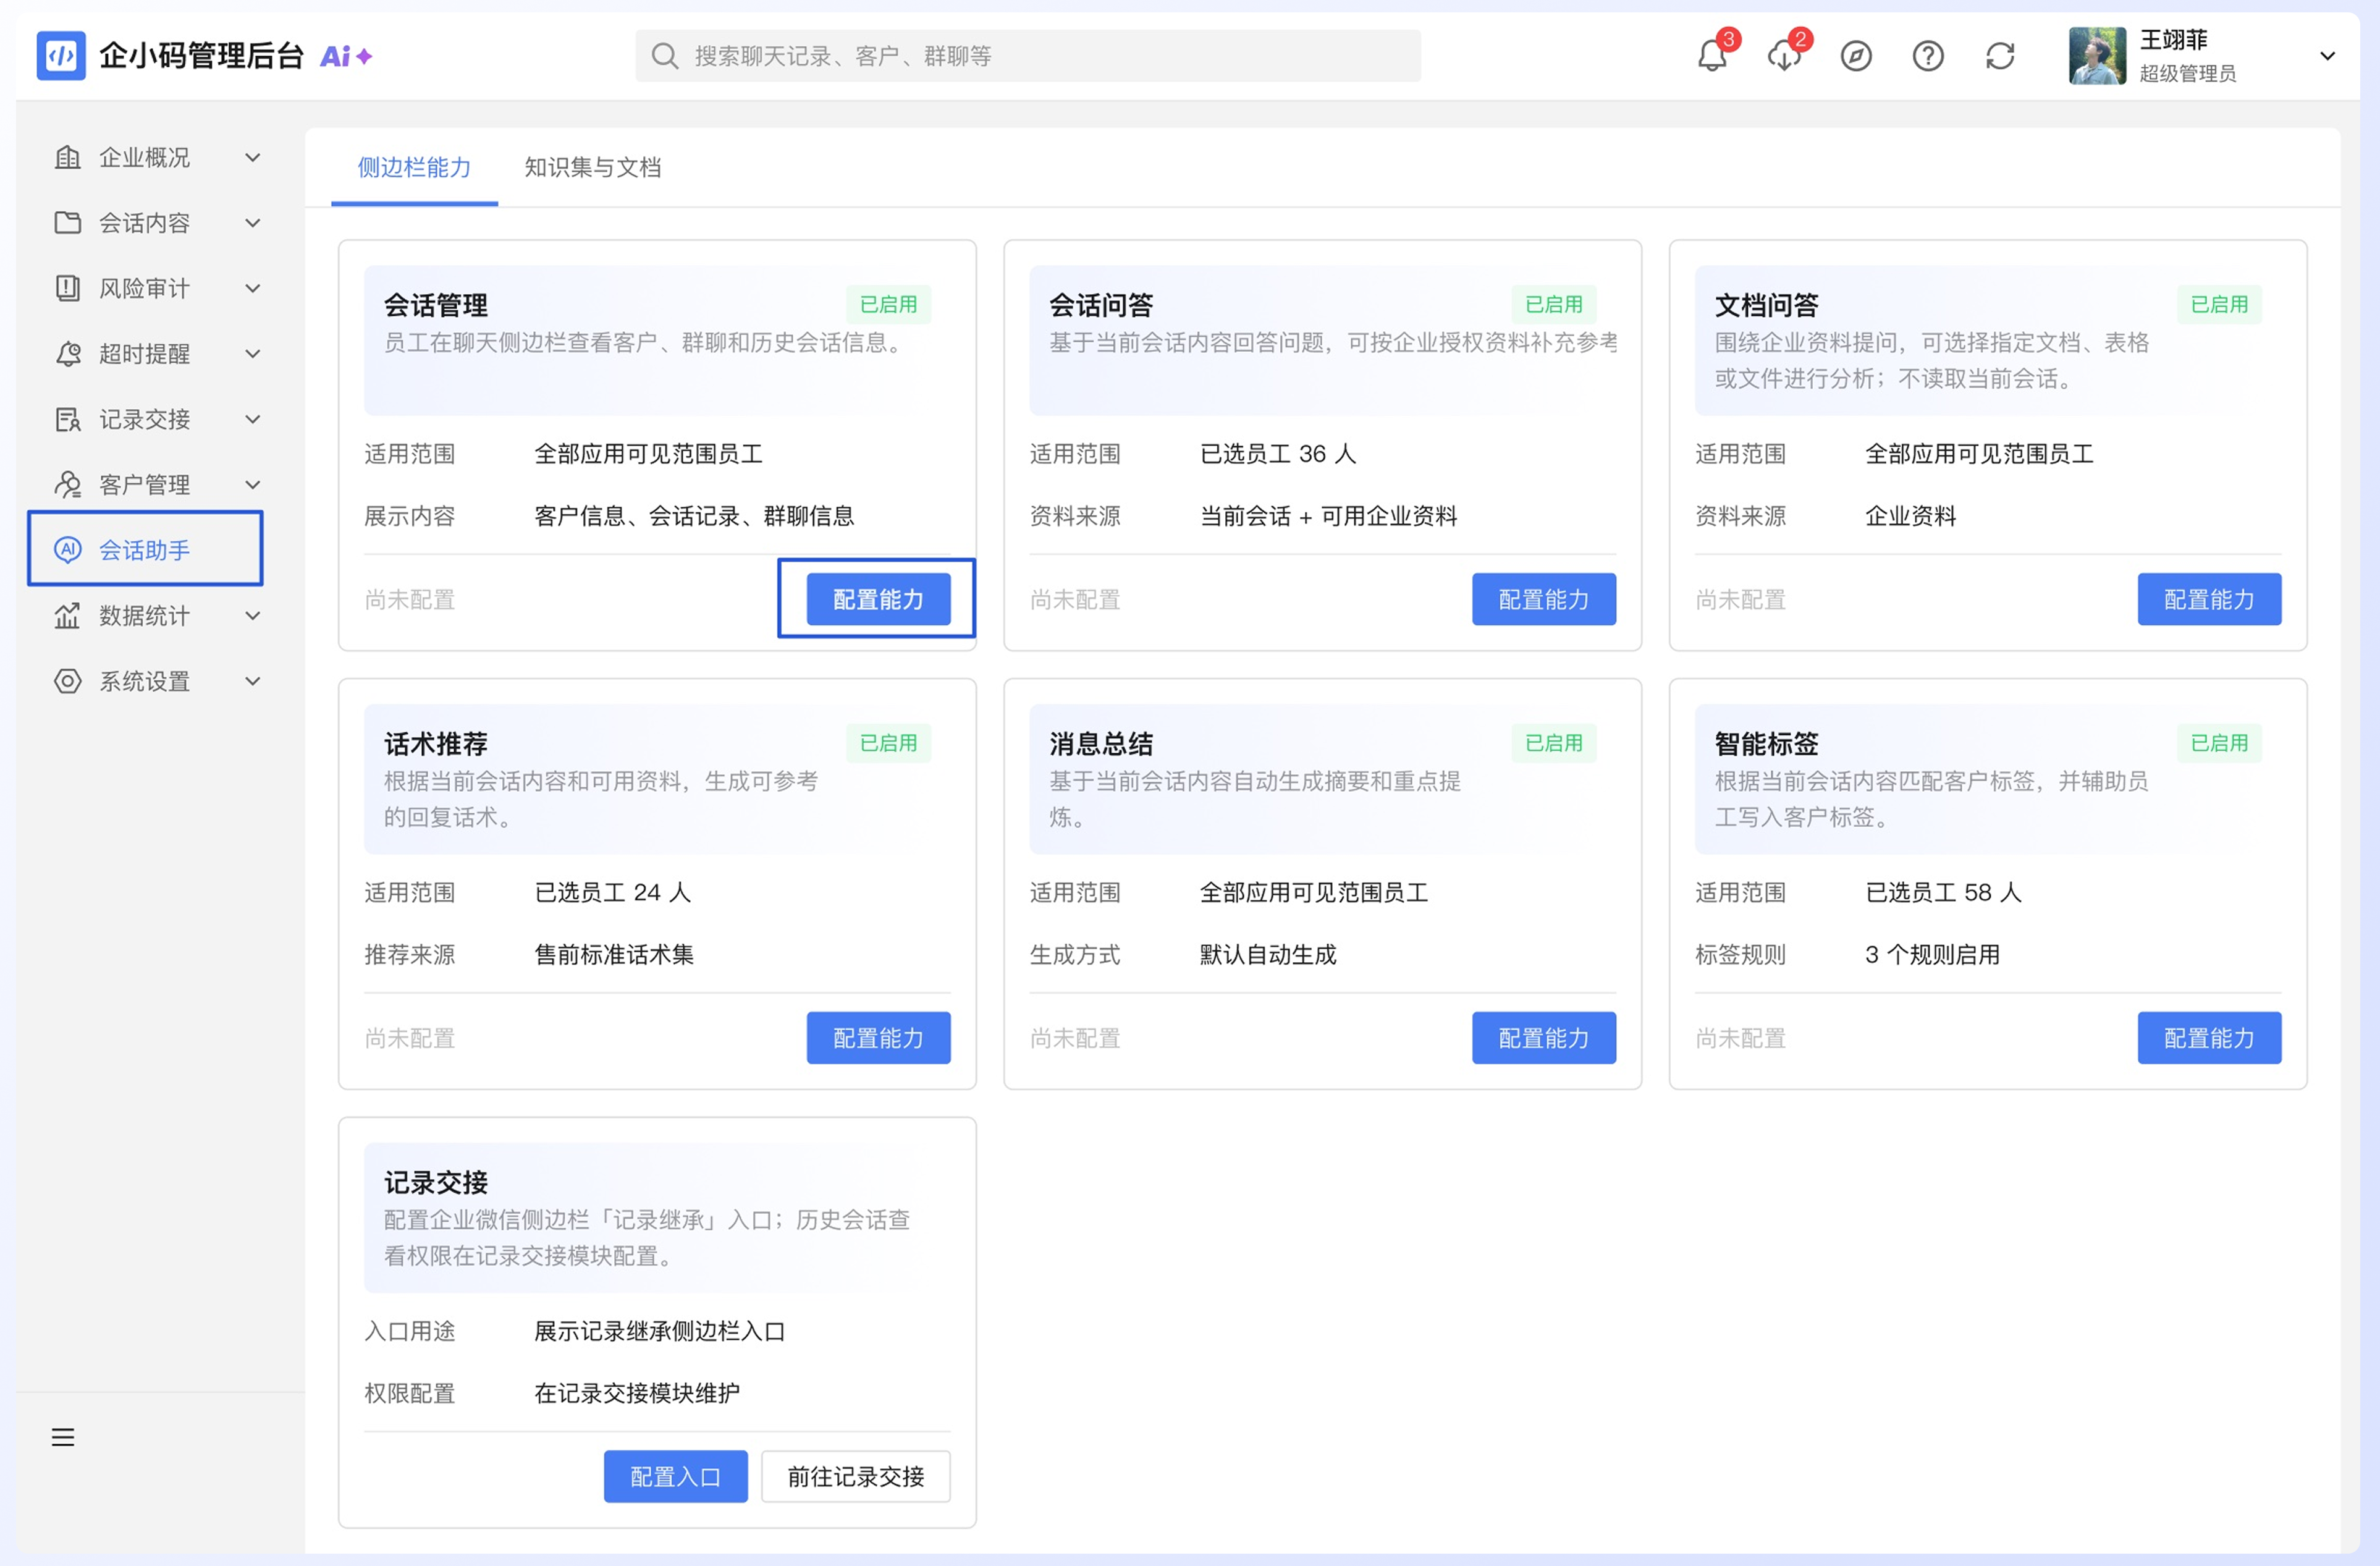The height and width of the screenshot is (1566, 2380).
Task: Expand the 风险审计 chevron
Action: coord(253,288)
